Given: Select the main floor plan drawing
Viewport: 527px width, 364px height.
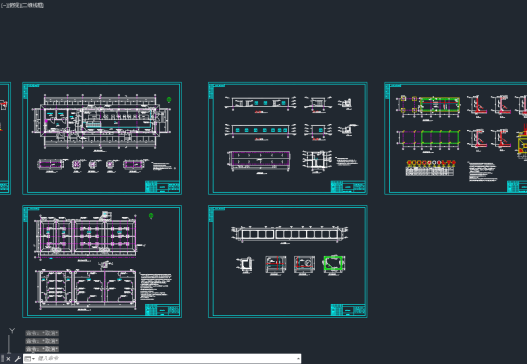Looking at the screenshot, I should 101,122.
